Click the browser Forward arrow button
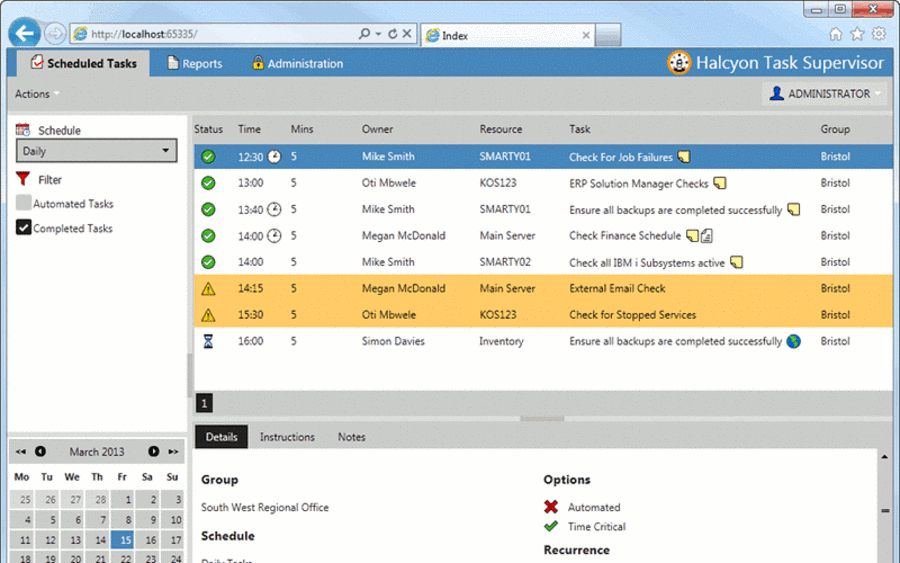This screenshot has height=563, width=900. coord(55,33)
